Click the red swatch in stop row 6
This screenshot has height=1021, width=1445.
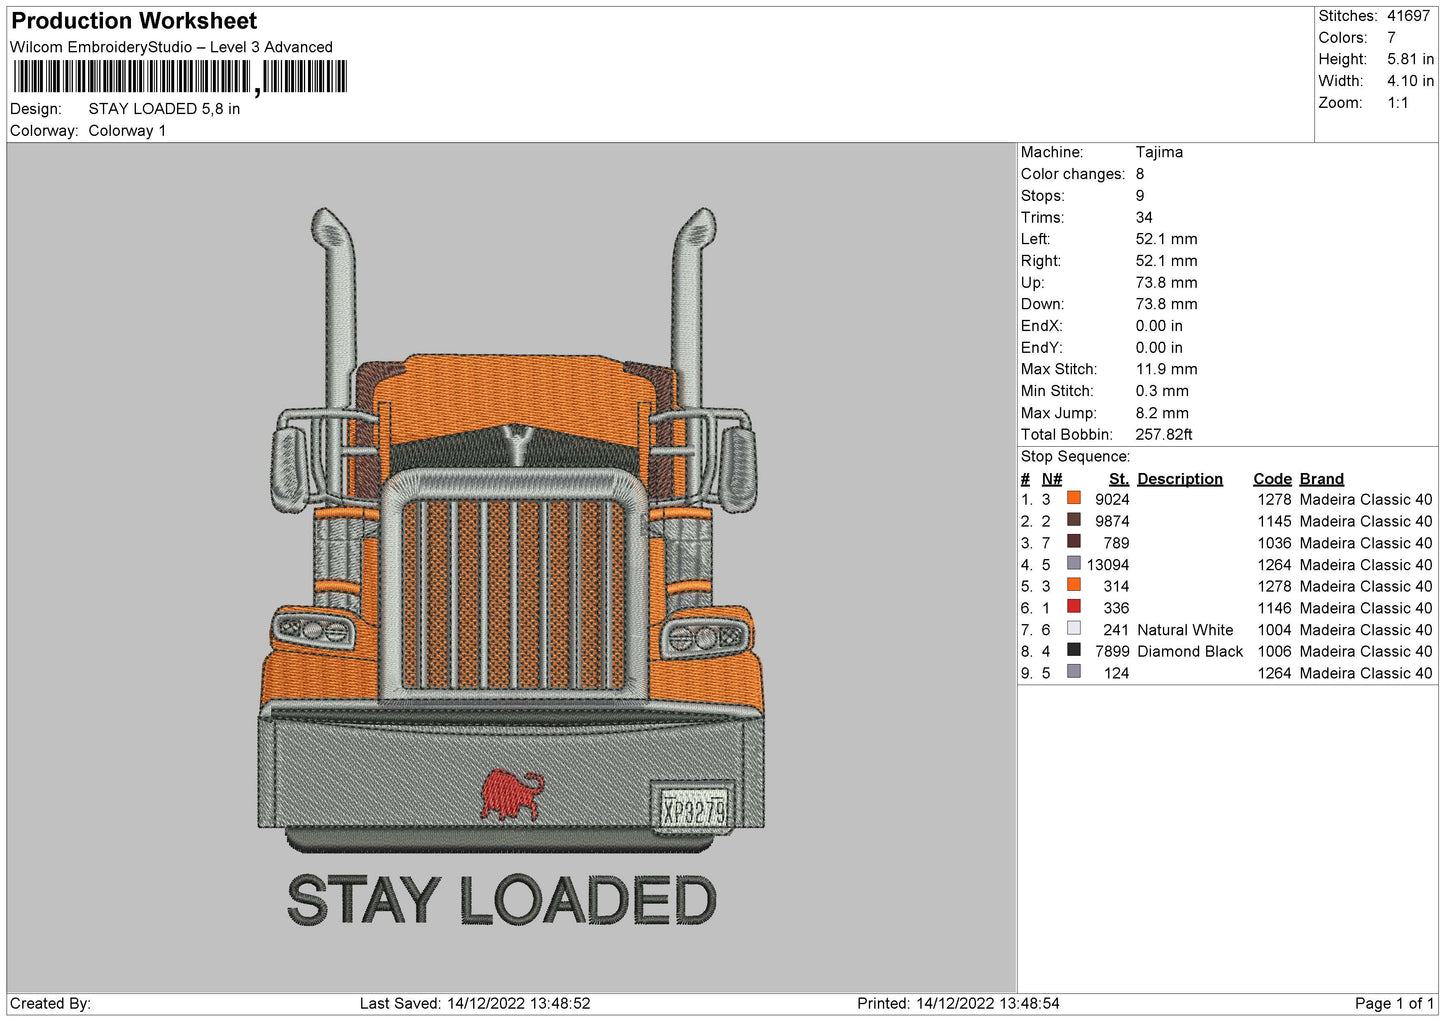click(x=1074, y=607)
